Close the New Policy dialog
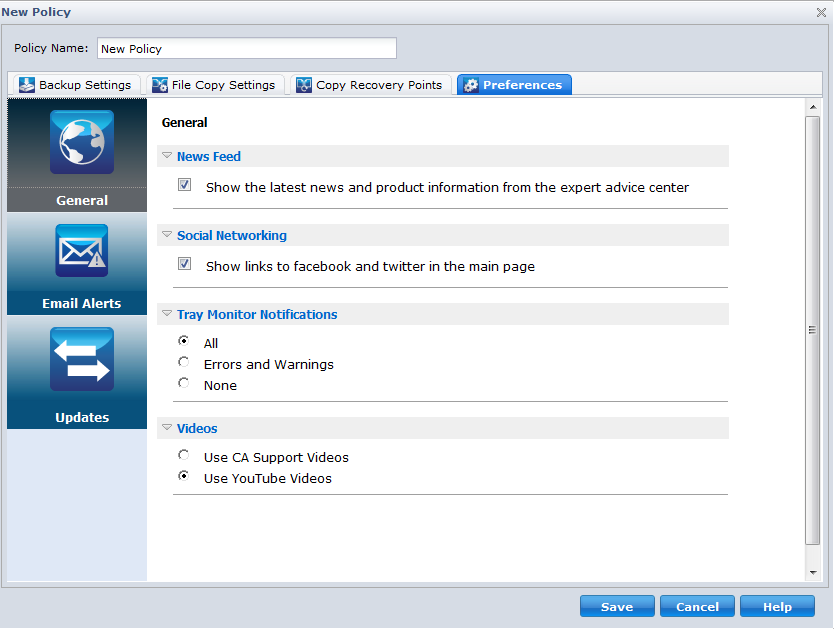 click(x=821, y=12)
